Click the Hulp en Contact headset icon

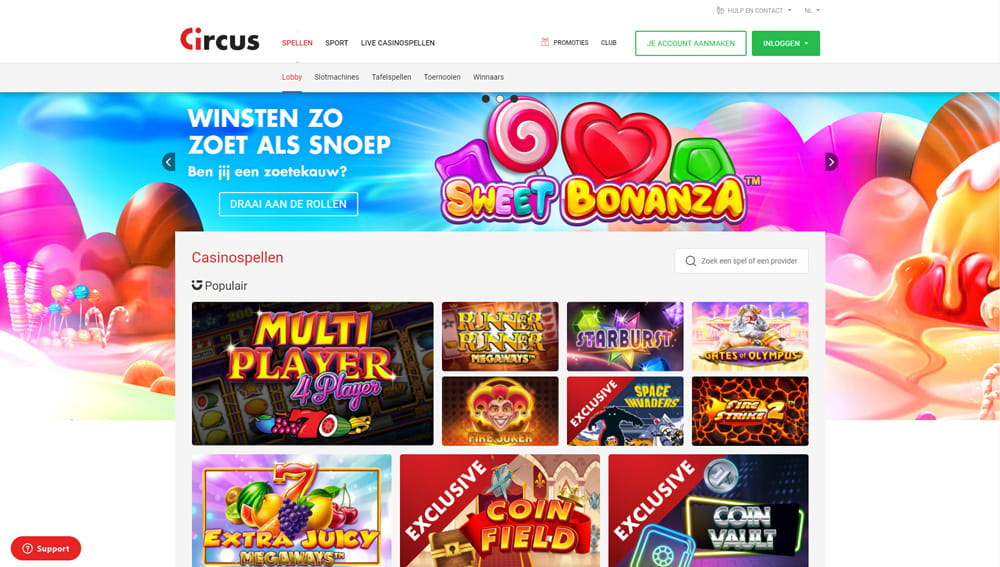click(x=720, y=10)
